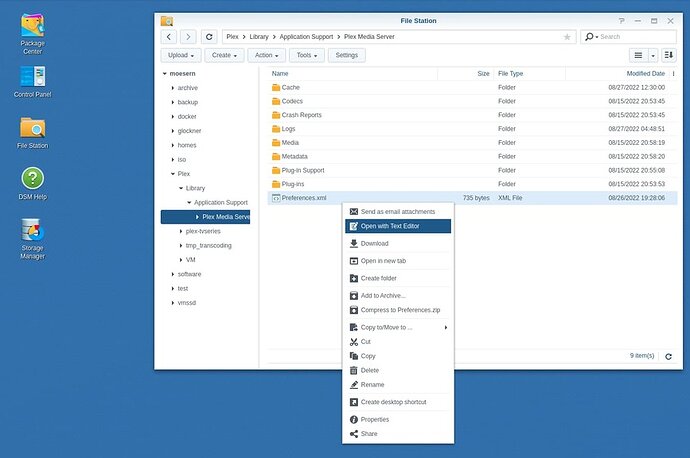Open the search options dropdown arrow

click(x=597, y=37)
